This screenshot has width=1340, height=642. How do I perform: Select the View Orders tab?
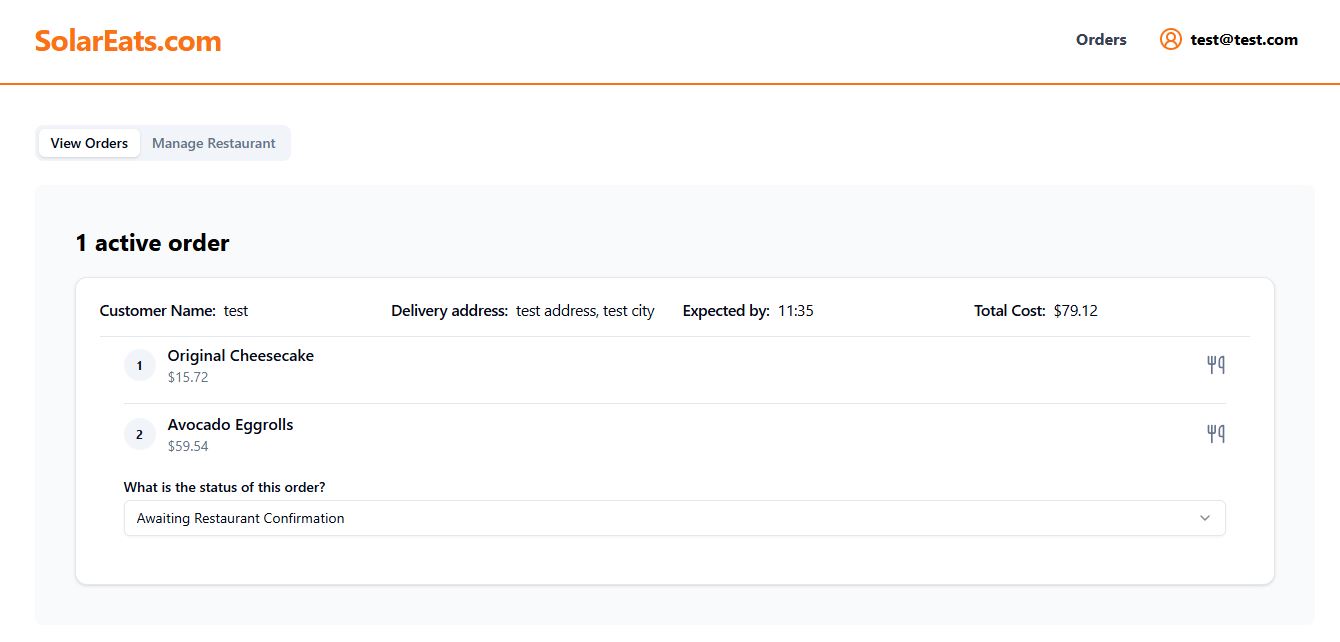[89, 143]
